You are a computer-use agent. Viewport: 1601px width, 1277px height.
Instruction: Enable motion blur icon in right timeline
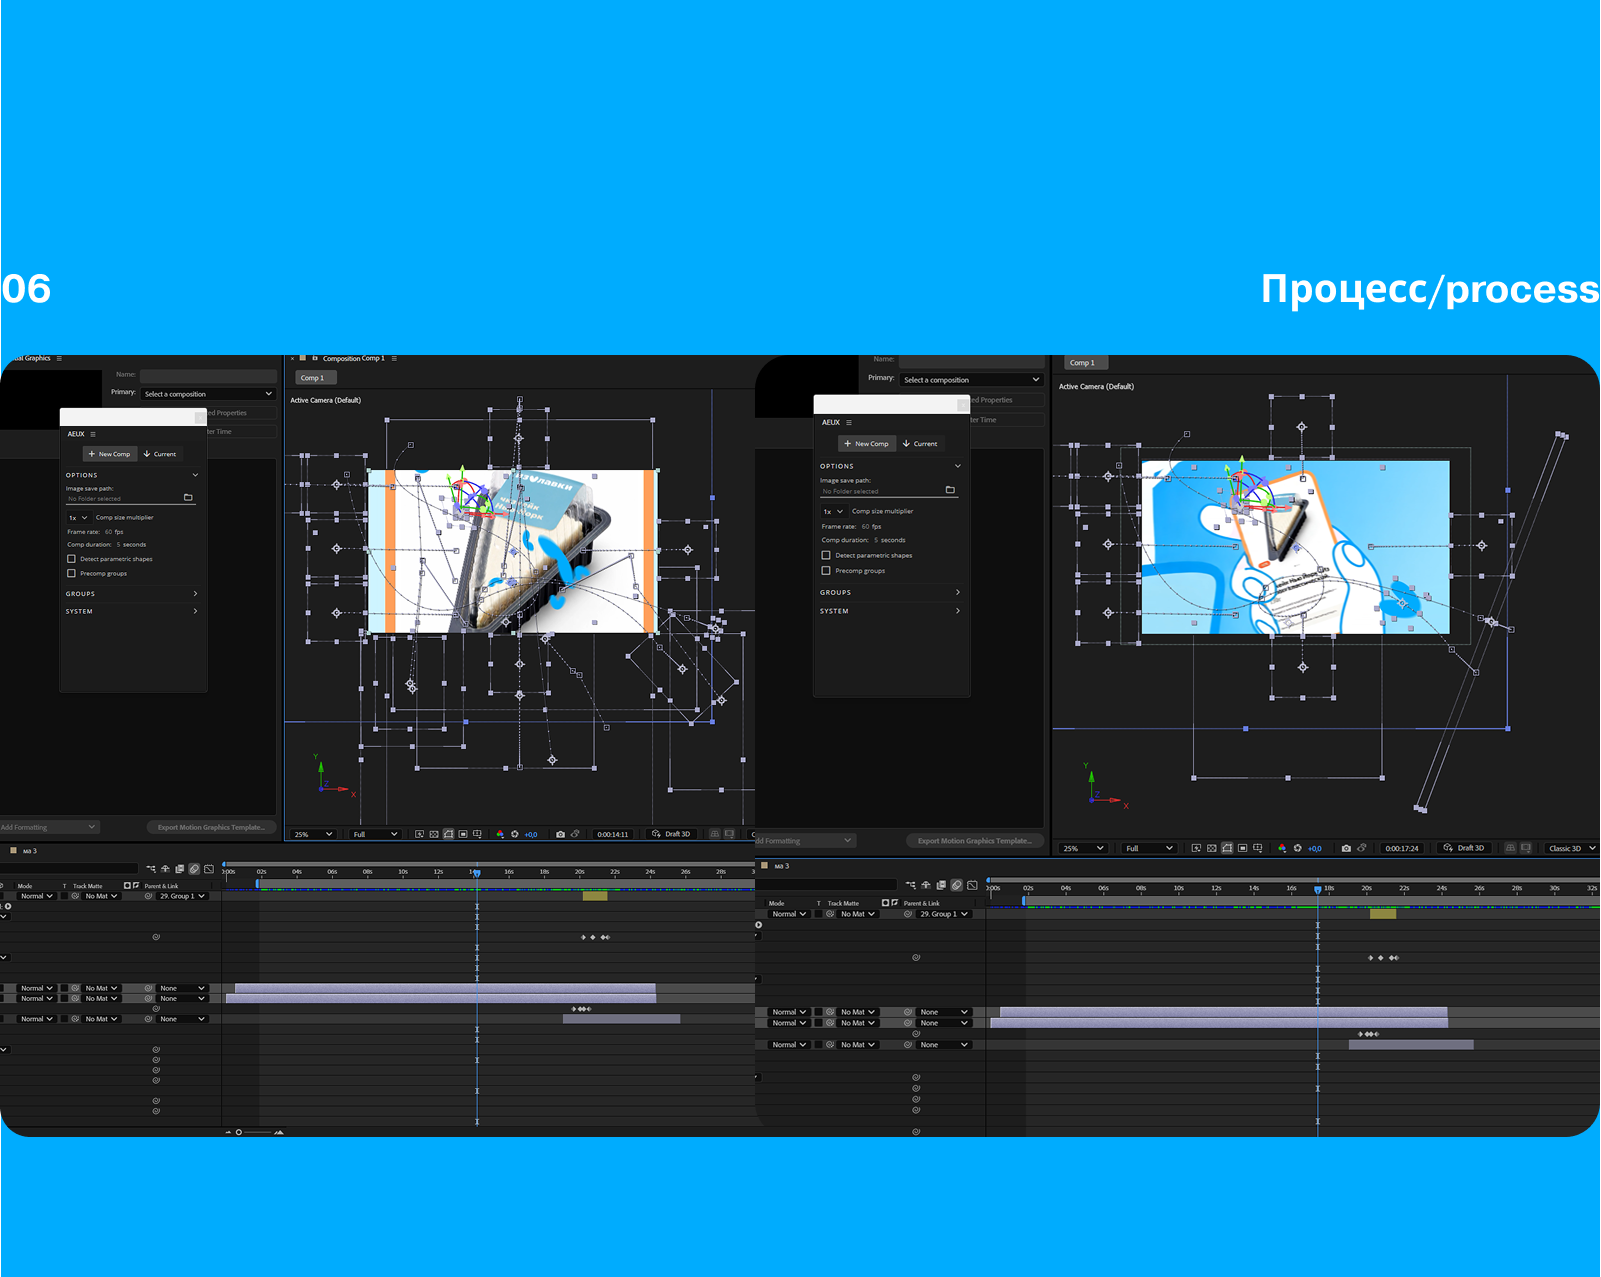(x=957, y=885)
